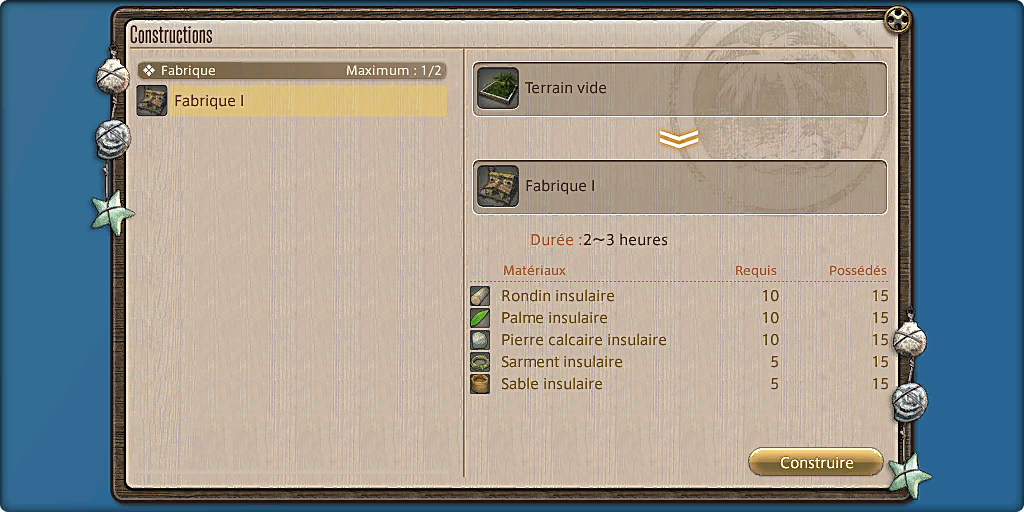Click the Pierre calcaire insulaire stone icon
The height and width of the screenshot is (512, 1024).
(x=480, y=340)
